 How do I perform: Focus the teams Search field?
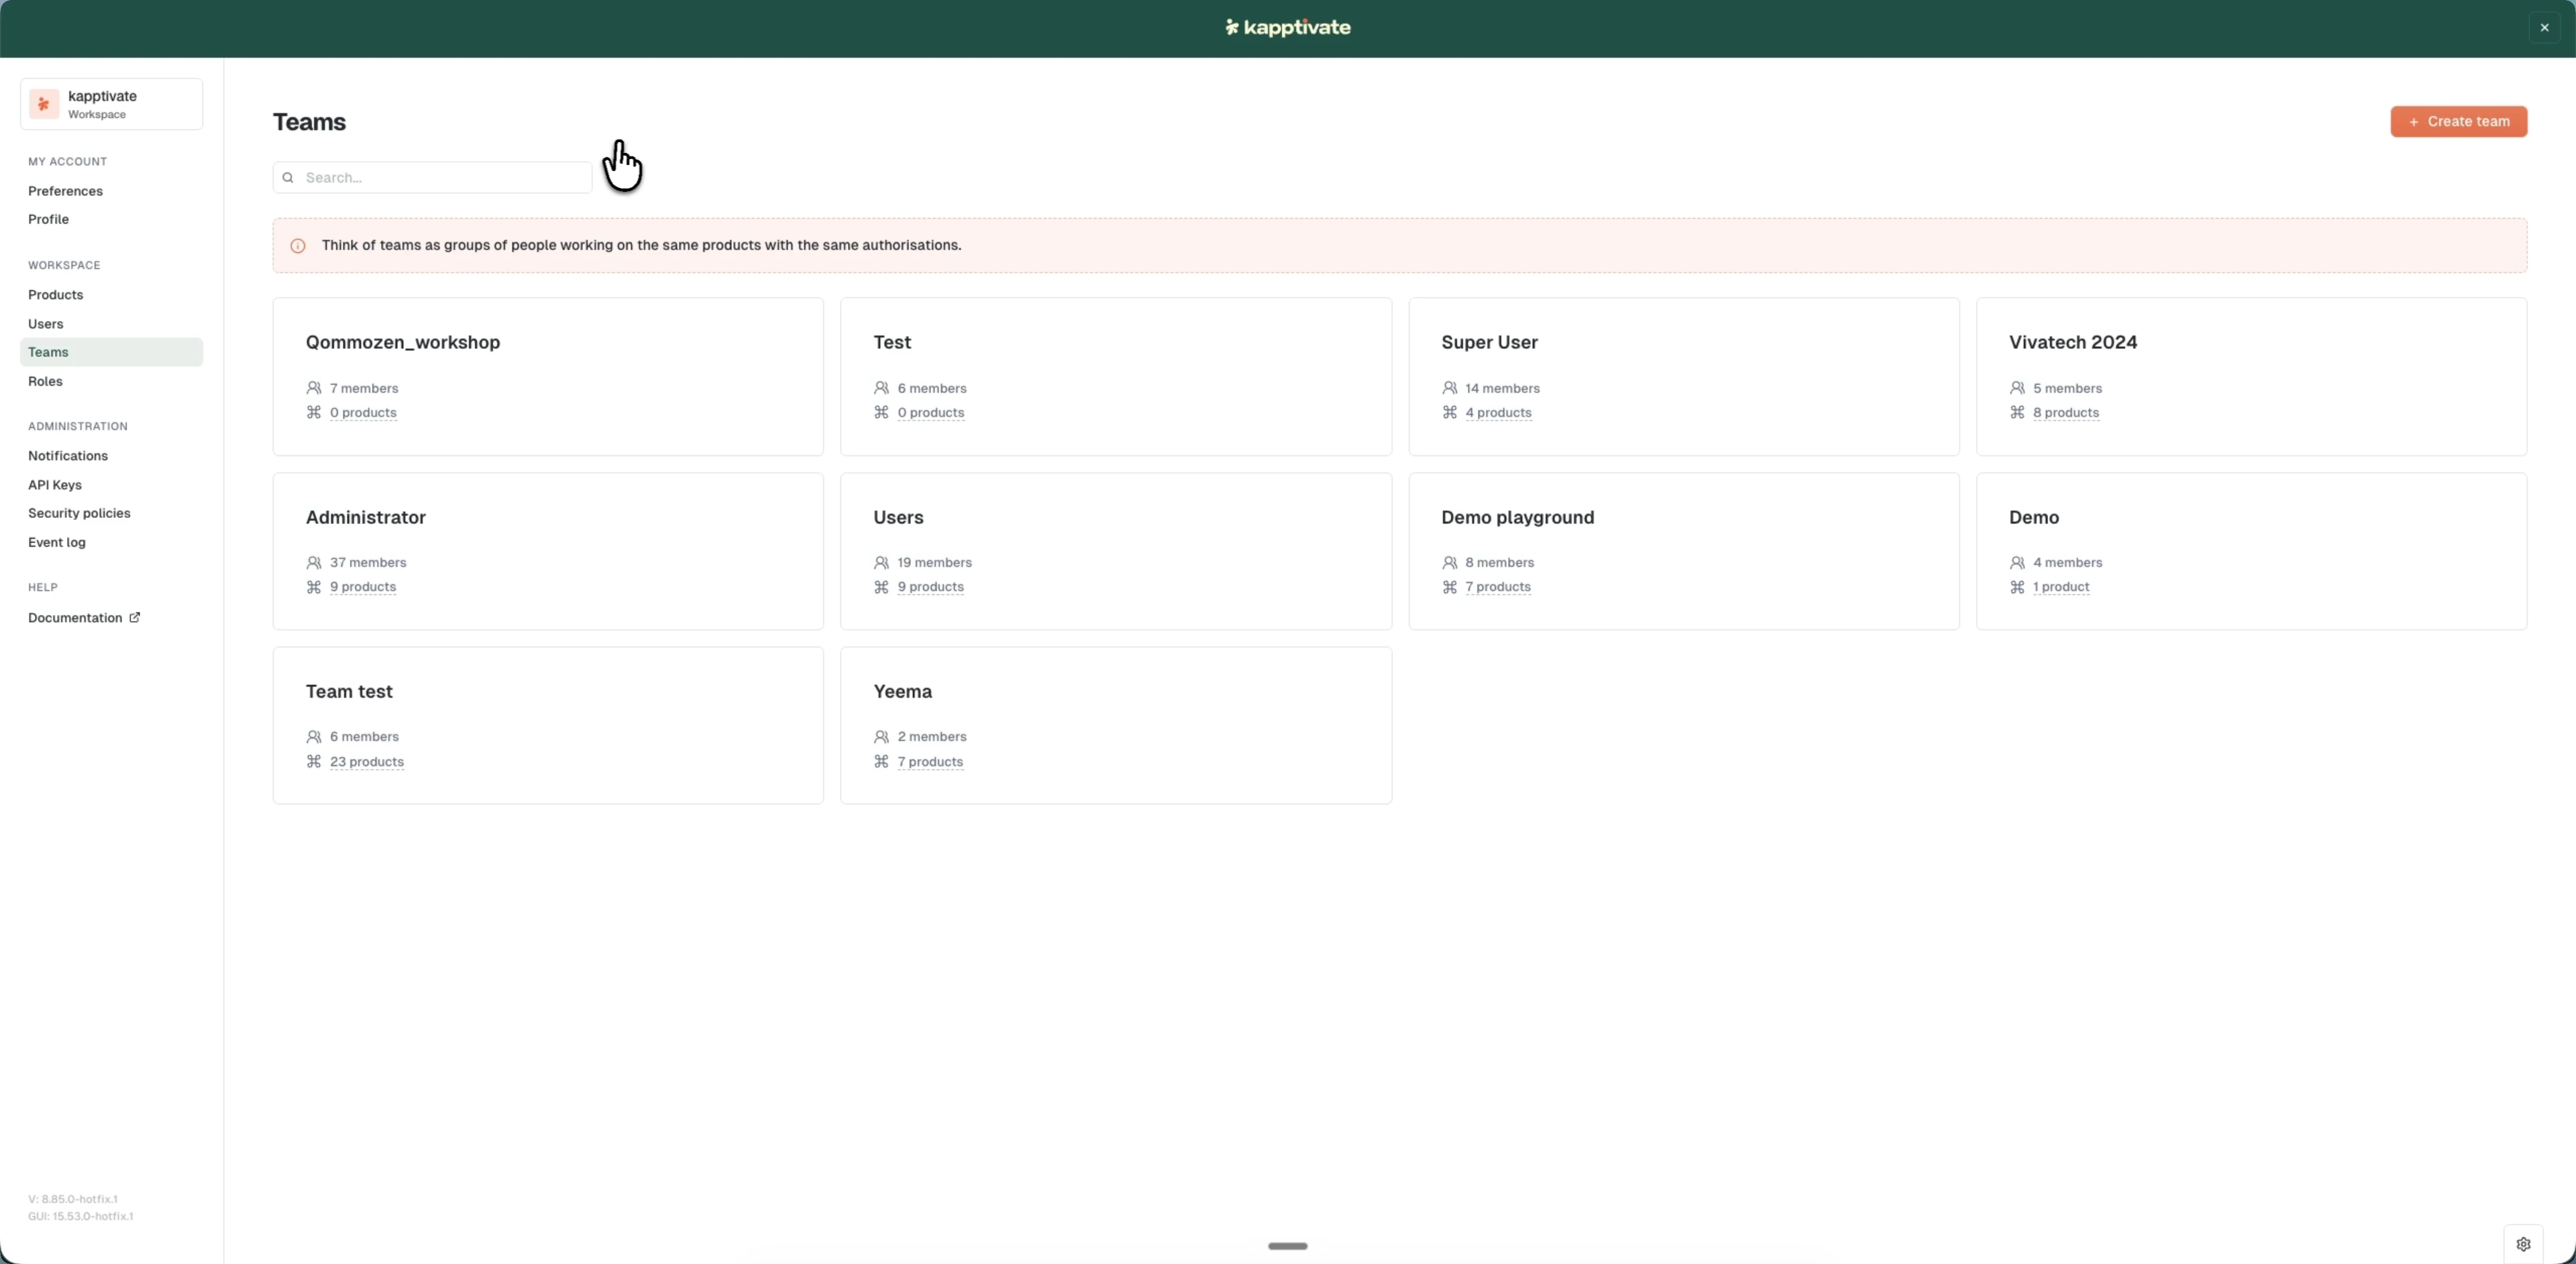point(432,178)
